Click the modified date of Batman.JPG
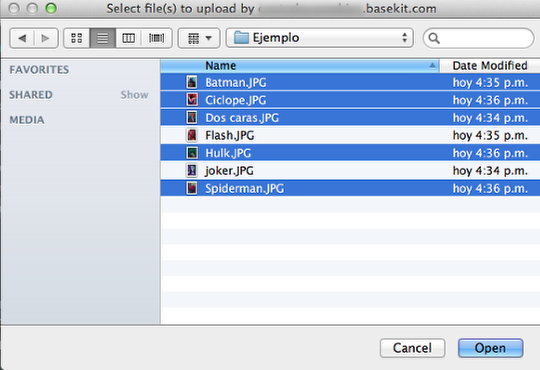The image size is (540, 370). click(x=490, y=83)
